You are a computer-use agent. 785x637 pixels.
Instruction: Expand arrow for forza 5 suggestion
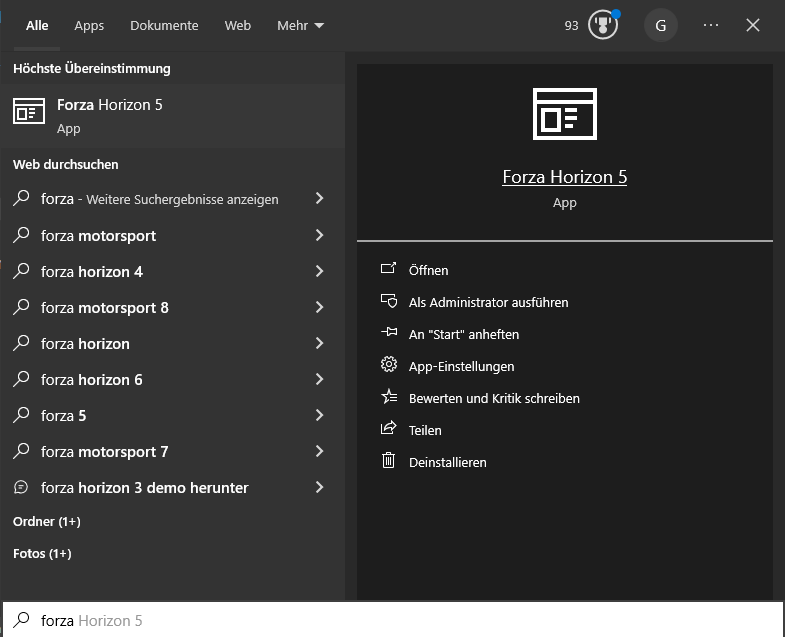319,415
